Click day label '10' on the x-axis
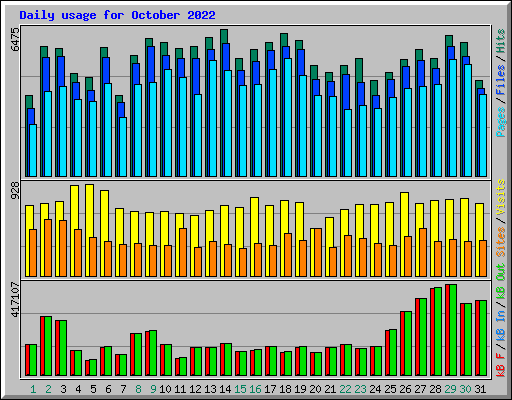Screen dimensions: 512x400 pos(165,389)
